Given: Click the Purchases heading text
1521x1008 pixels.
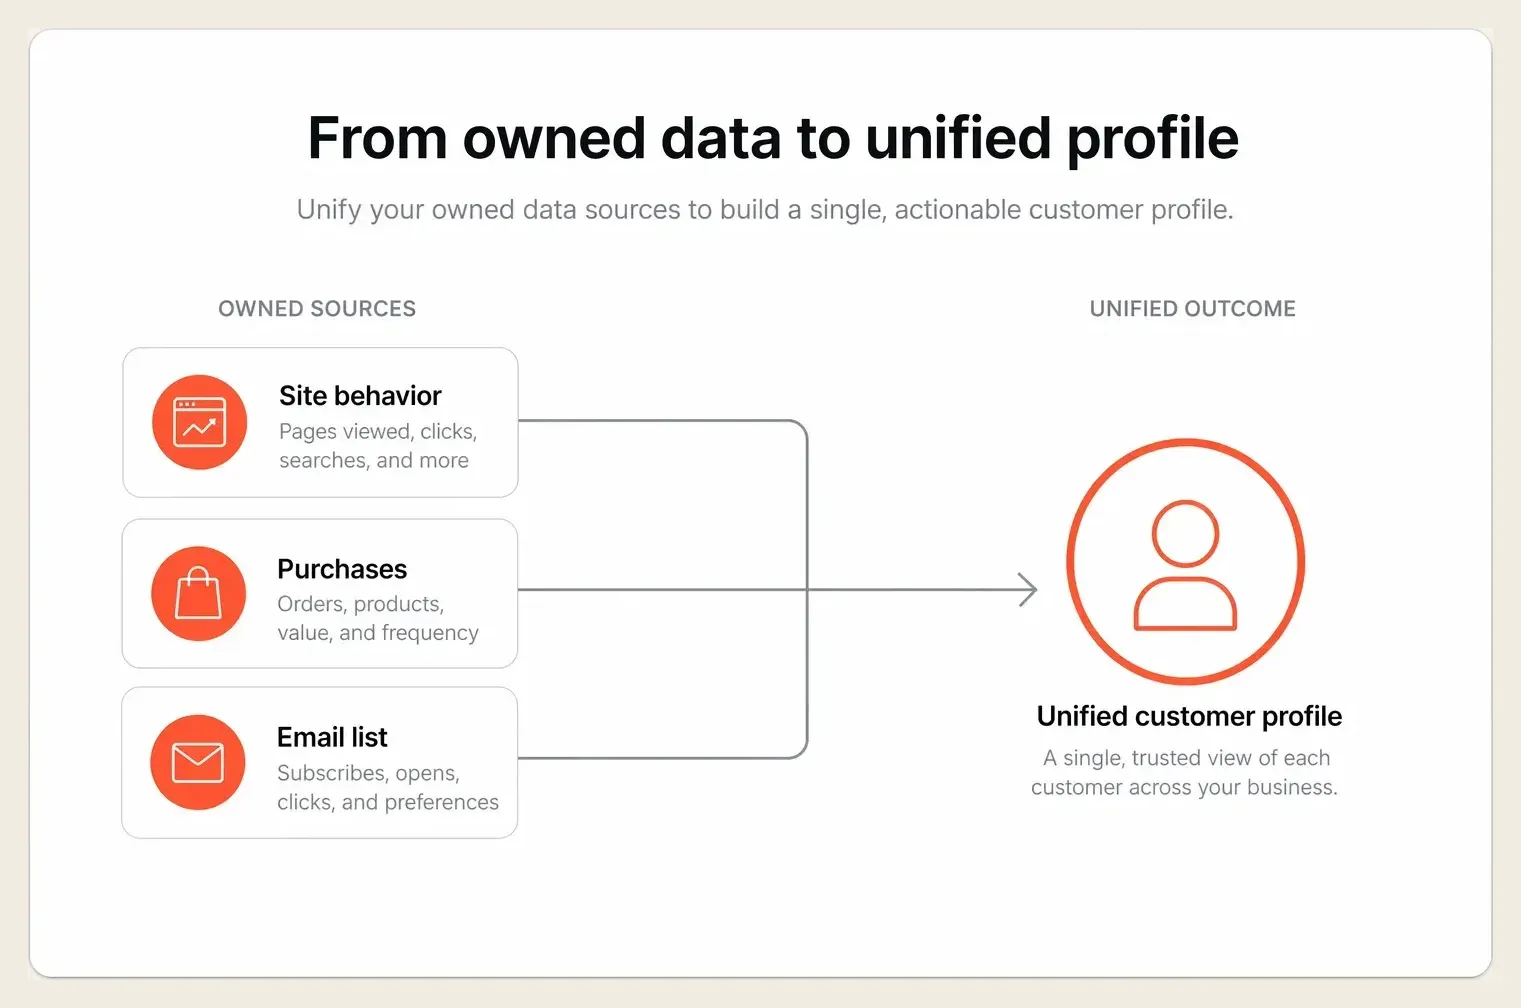Looking at the screenshot, I should (342, 569).
